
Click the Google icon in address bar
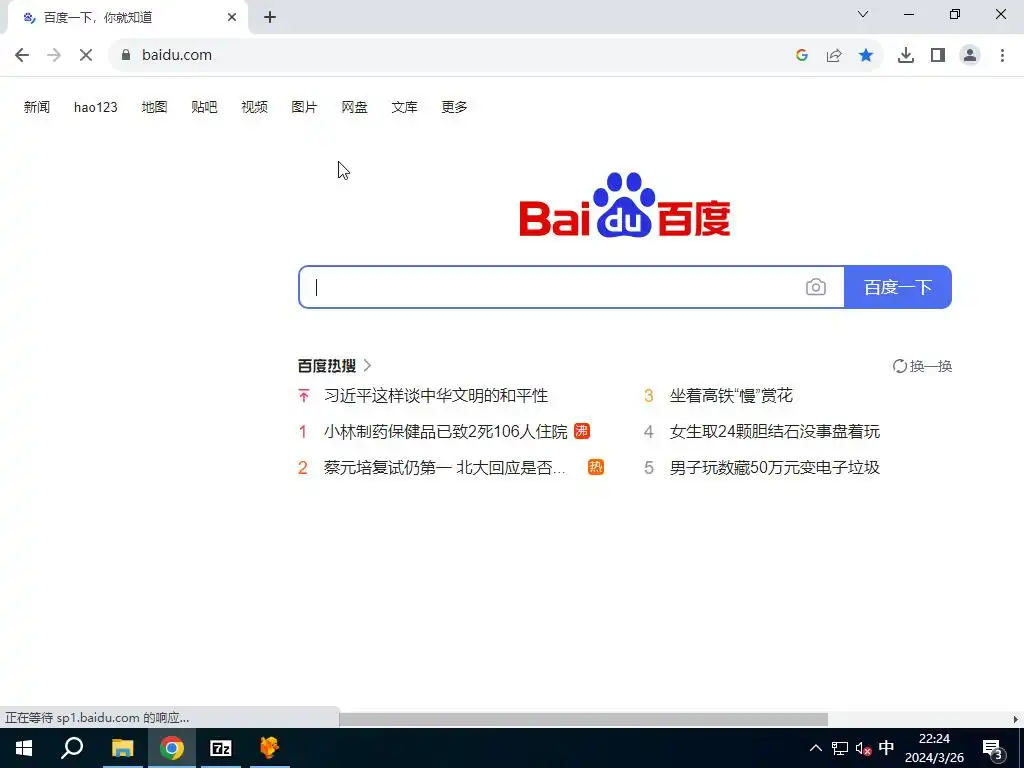tap(802, 55)
